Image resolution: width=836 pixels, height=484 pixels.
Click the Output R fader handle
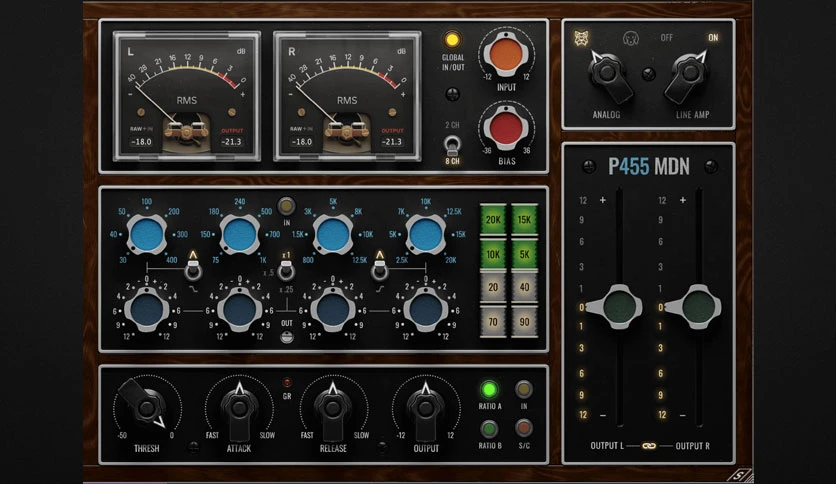[x=695, y=307]
